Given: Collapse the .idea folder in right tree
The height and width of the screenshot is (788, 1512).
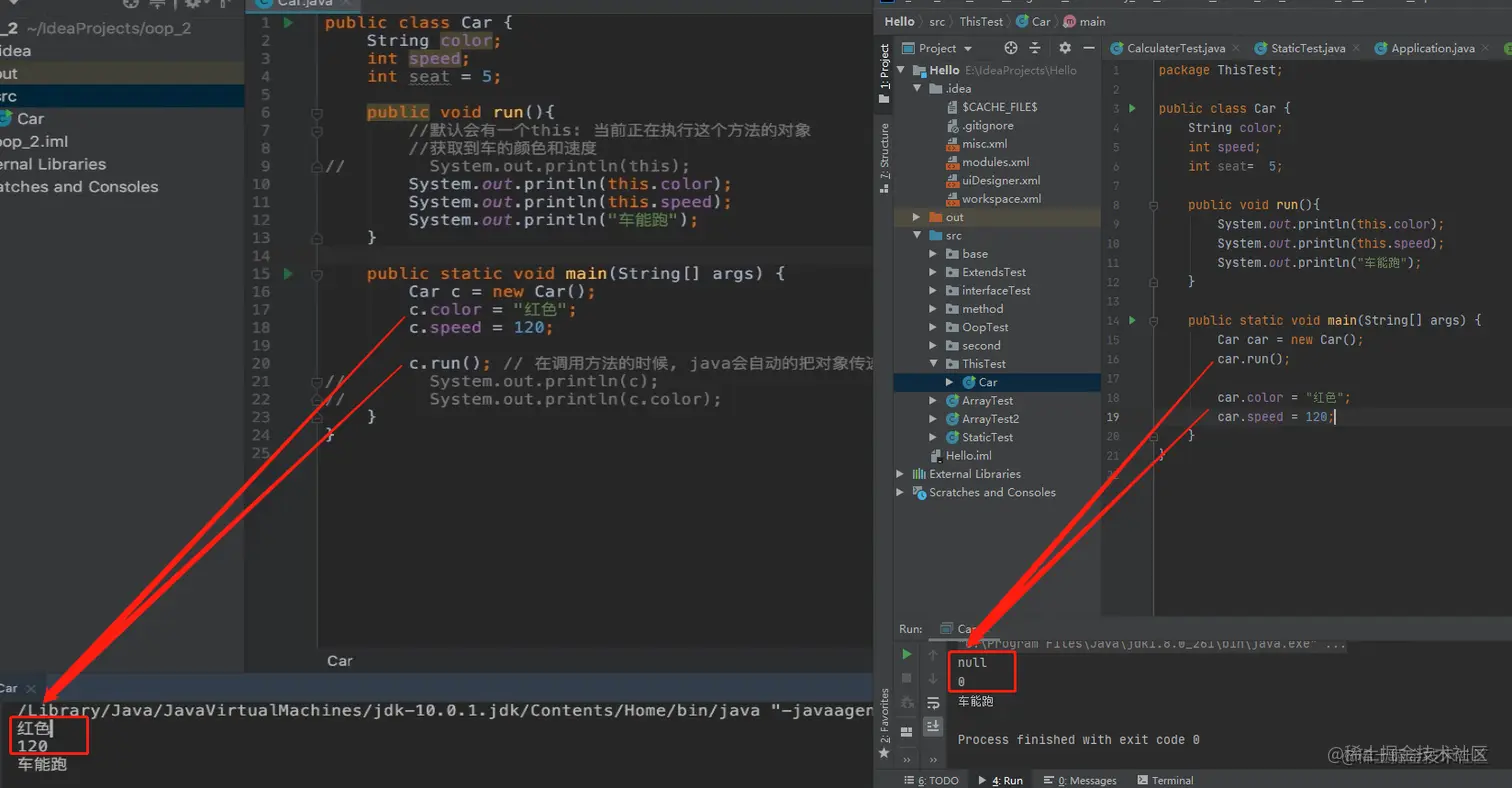Looking at the screenshot, I should click(x=919, y=88).
